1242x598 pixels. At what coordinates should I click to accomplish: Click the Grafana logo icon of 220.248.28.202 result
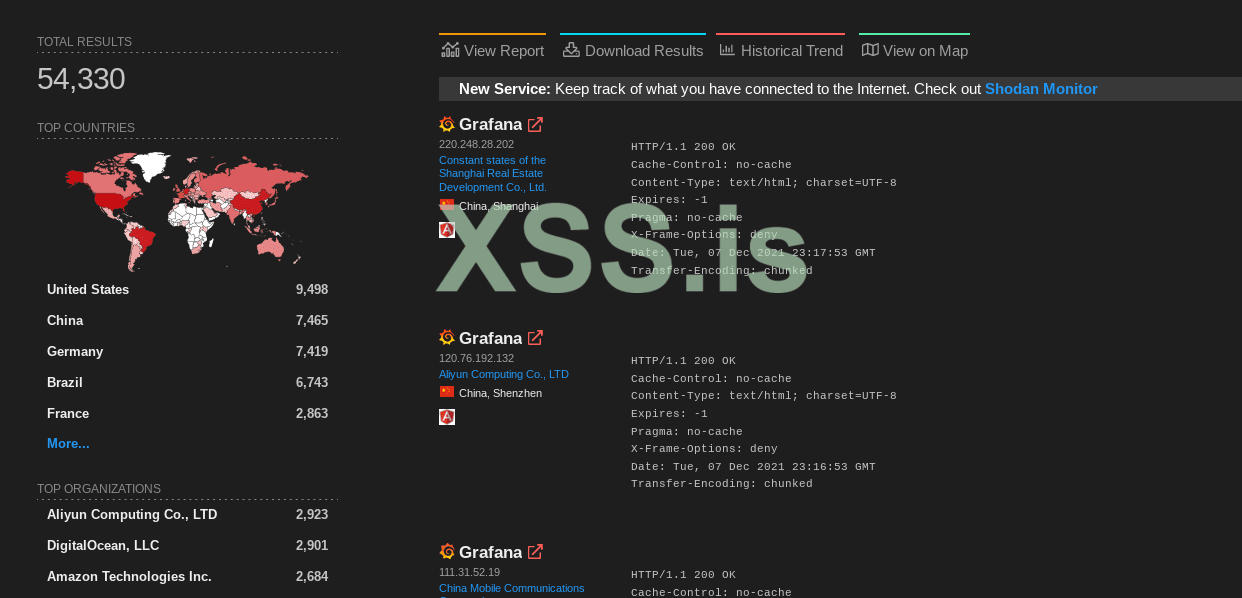point(447,124)
